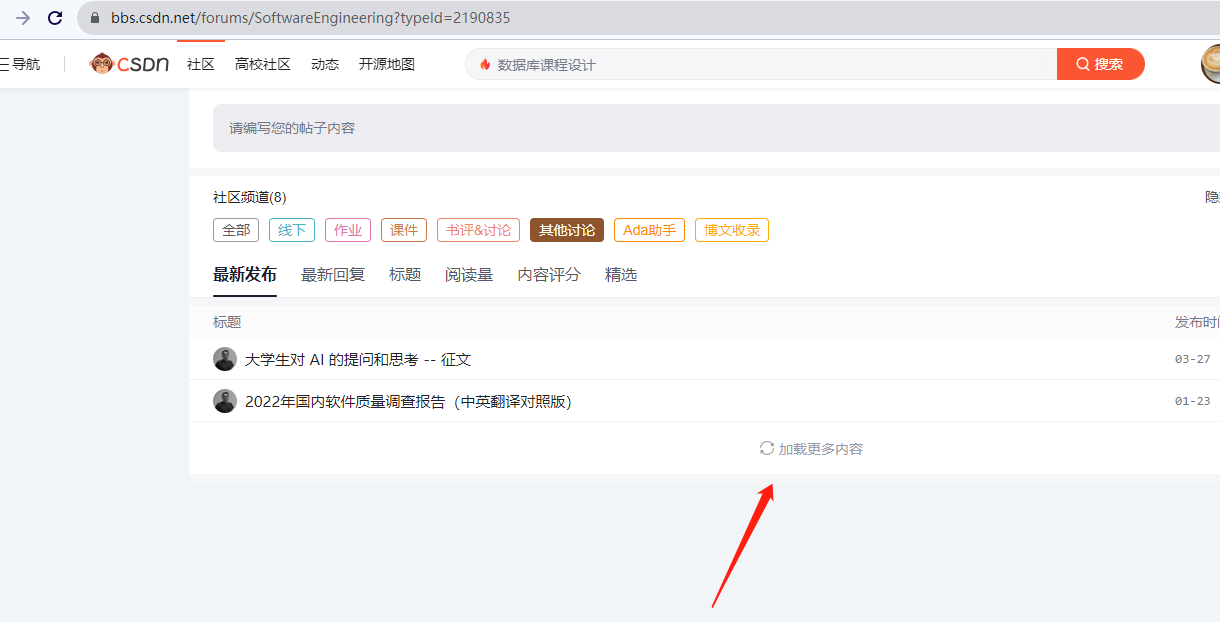Click the orange 搜索 button
1220x622 pixels.
click(1100, 64)
